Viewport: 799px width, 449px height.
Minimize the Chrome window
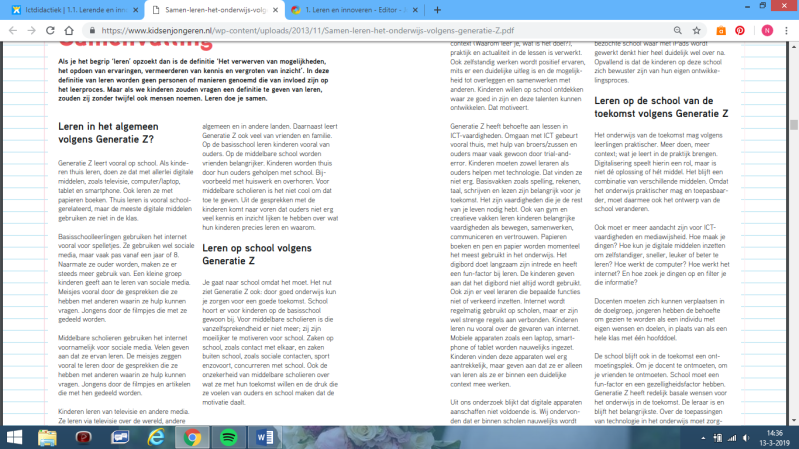pyautogui.click(x=747, y=6)
